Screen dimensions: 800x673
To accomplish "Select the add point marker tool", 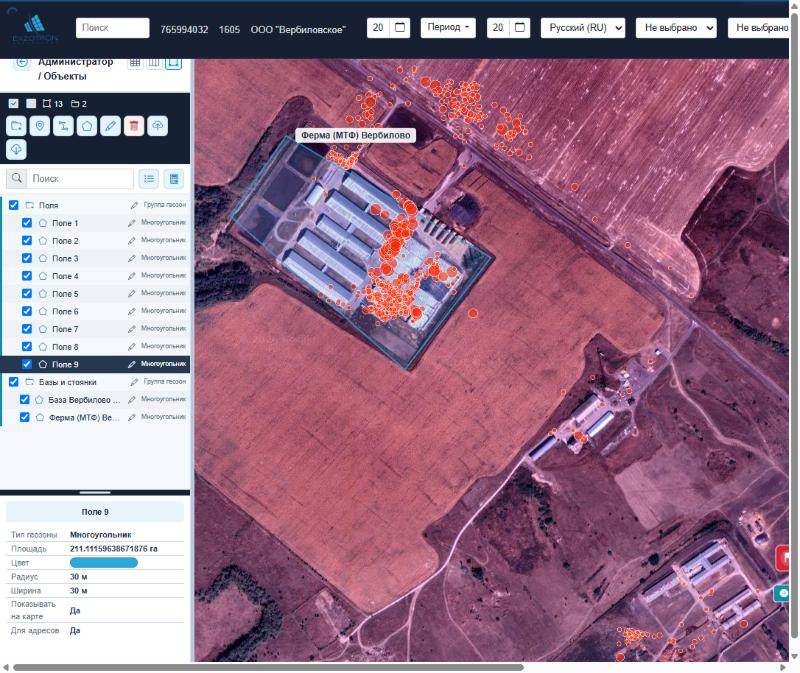I will [x=40, y=126].
